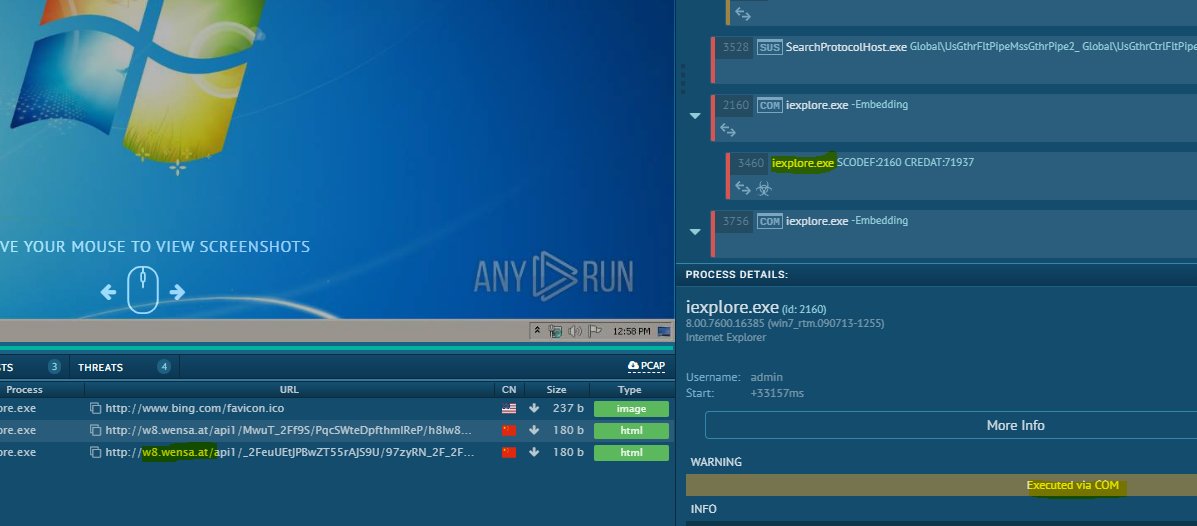The image size is (1197, 526).
Task: Click the SUS badge on SearchProtocolHost.exe
Action: click(770, 47)
